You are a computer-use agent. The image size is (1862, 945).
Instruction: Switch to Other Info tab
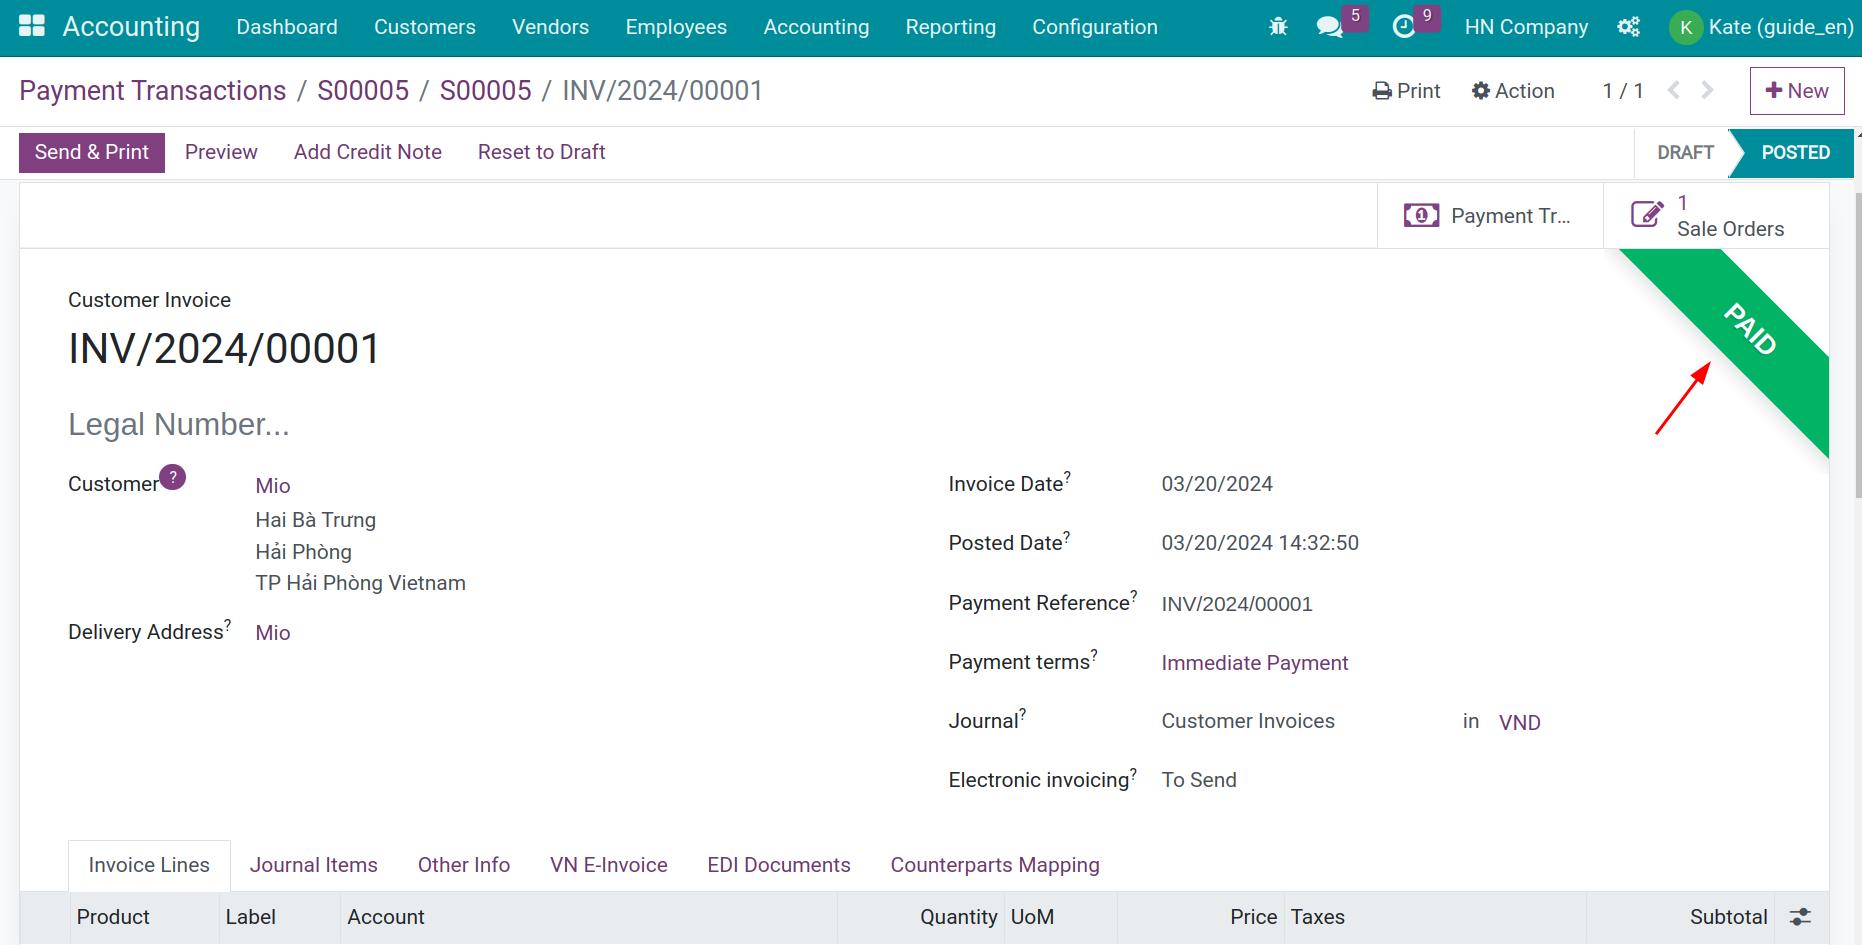464,865
